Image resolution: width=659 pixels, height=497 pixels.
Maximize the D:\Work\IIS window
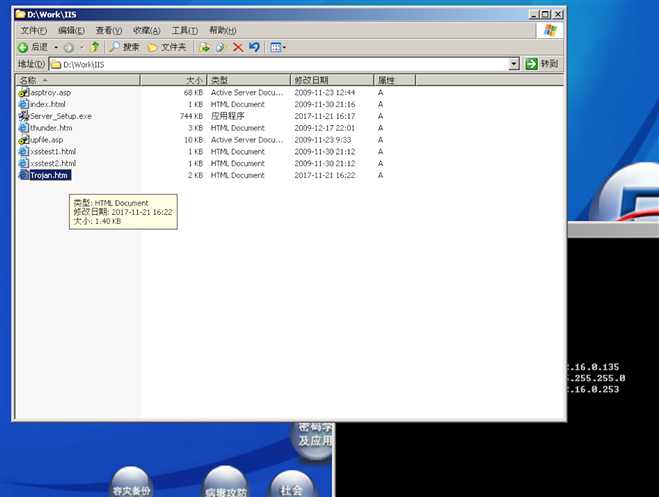(546, 14)
